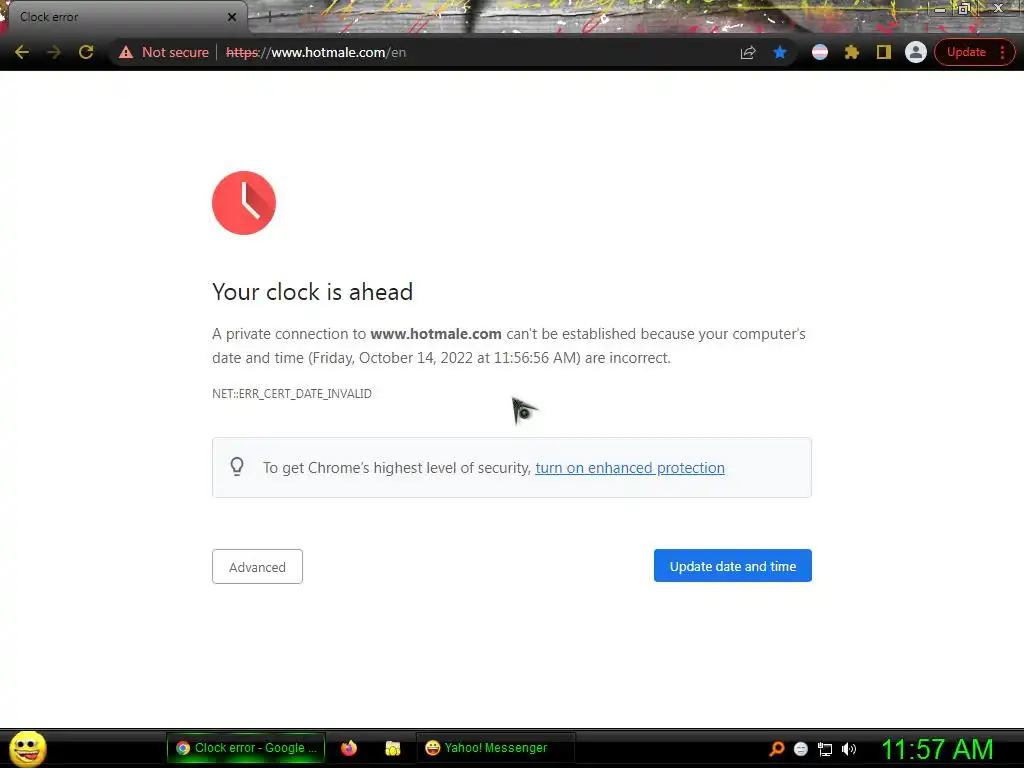Click the search magnifier tray icon
This screenshot has width=1024, height=768.
coord(776,748)
